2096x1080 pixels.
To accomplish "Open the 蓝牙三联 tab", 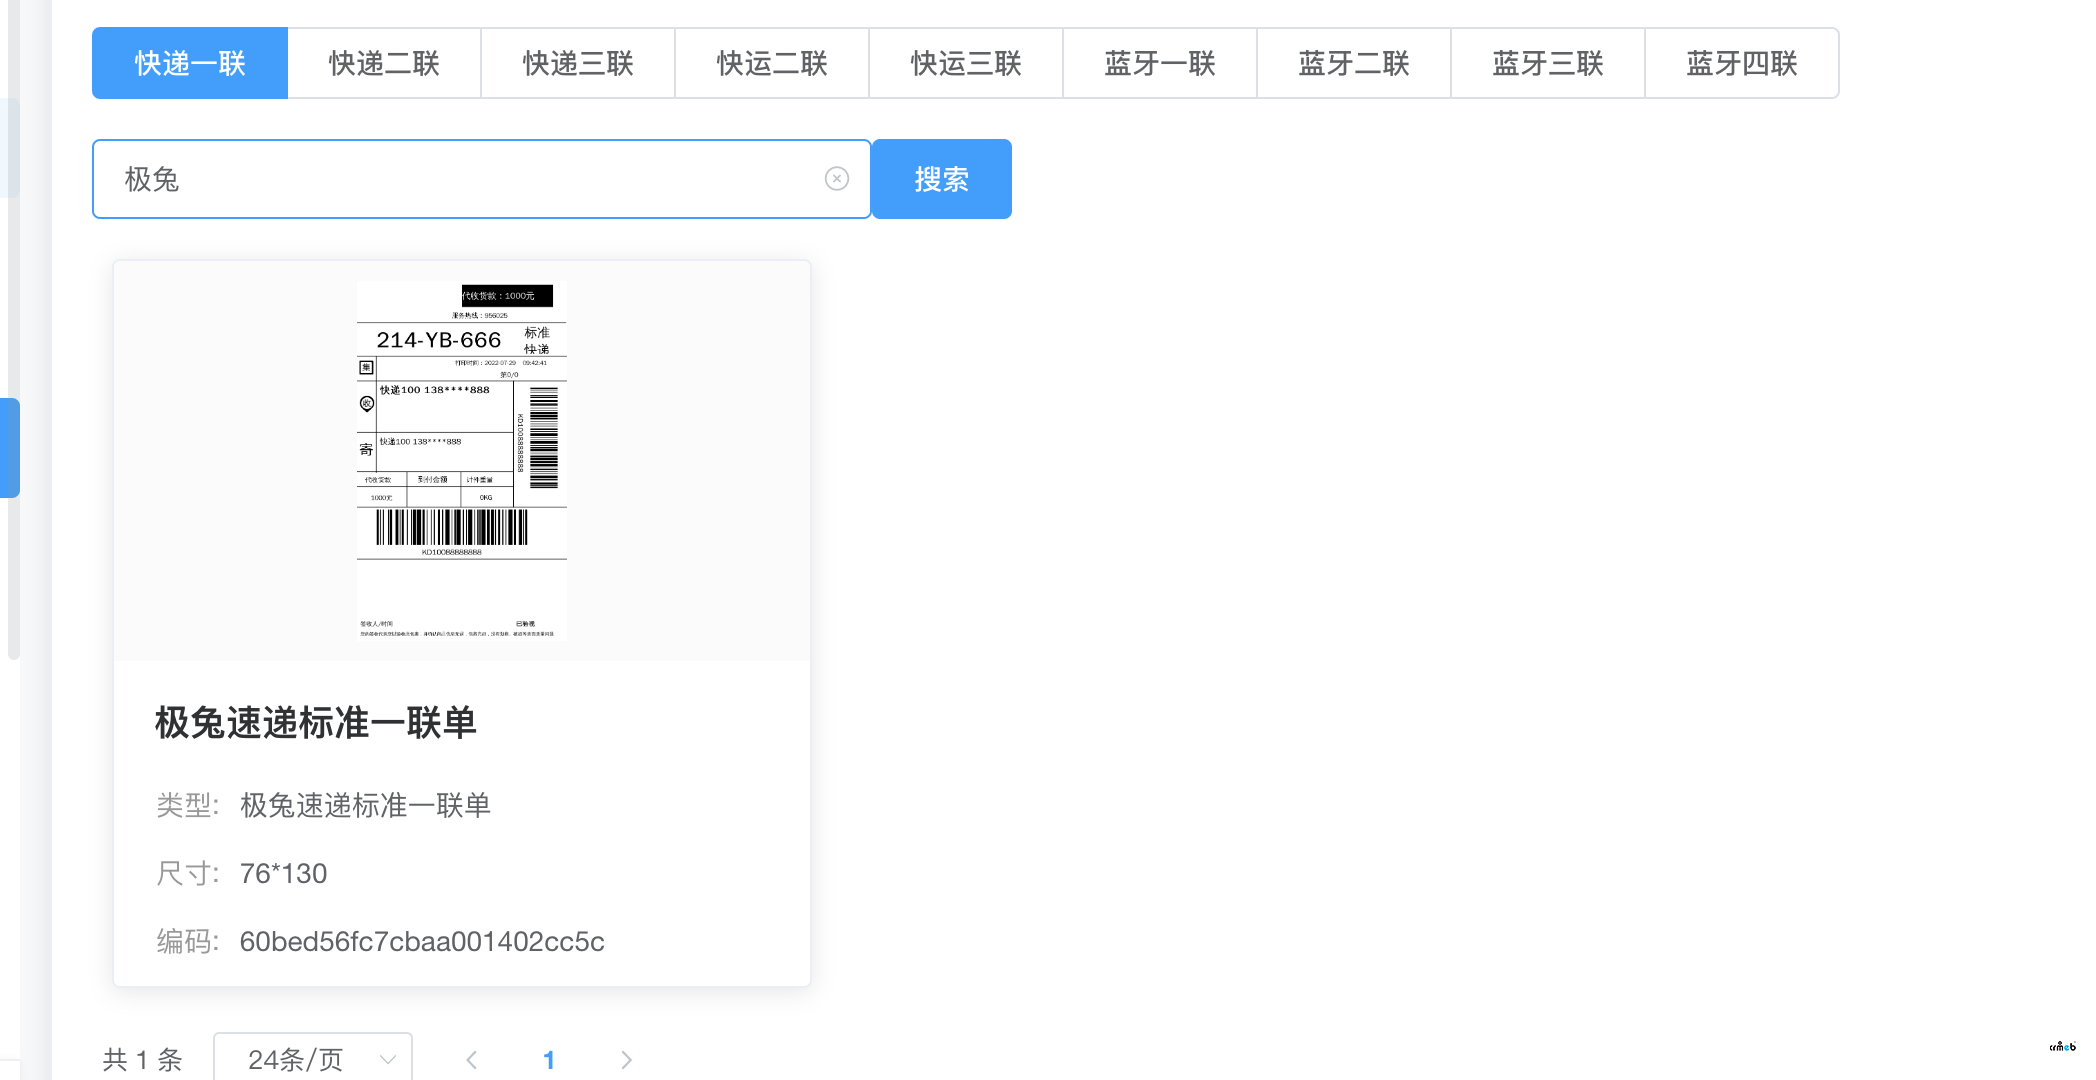I will point(1548,63).
